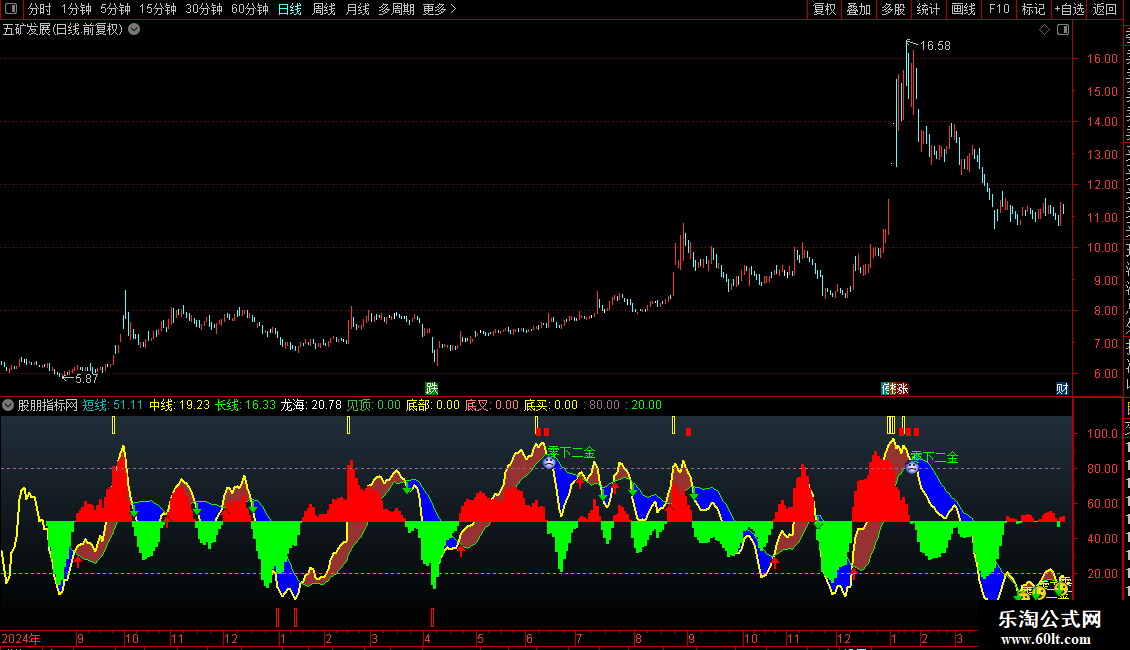
Task: Click the 底叉: 0.00 indicator value
Action: (x=491, y=405)
